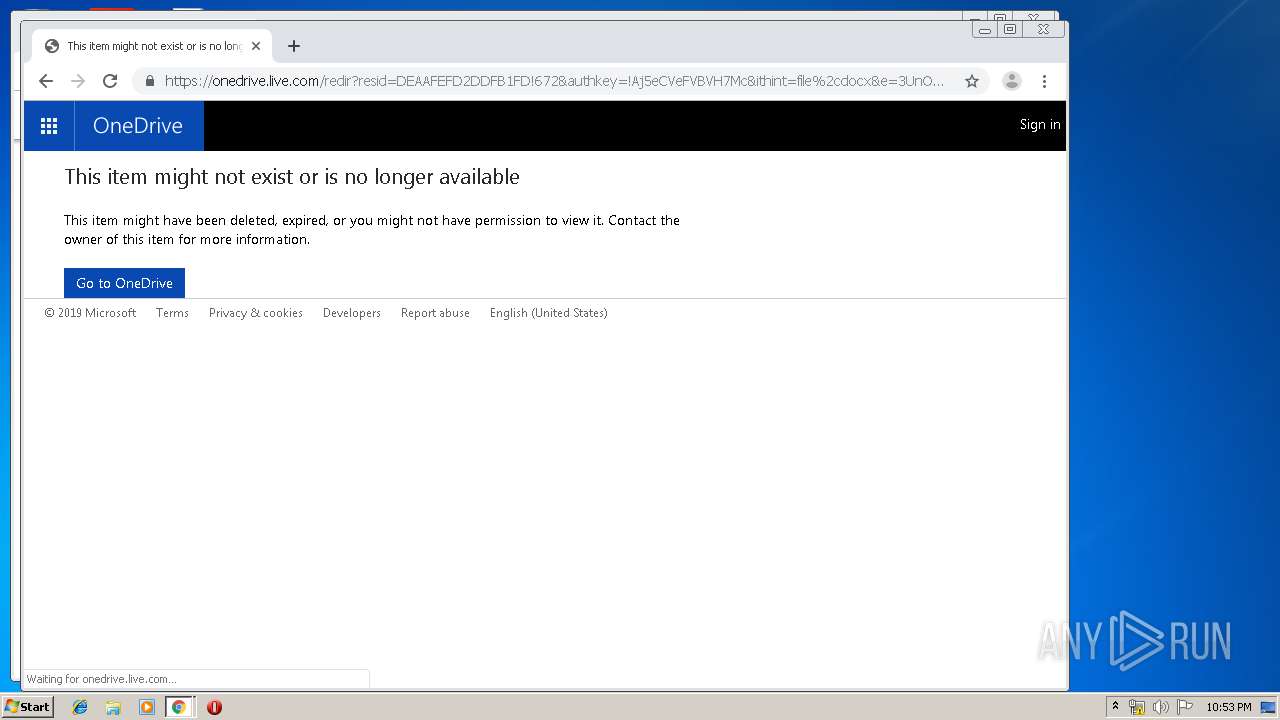Click the volume speaker tray icon

[1161, 707]
